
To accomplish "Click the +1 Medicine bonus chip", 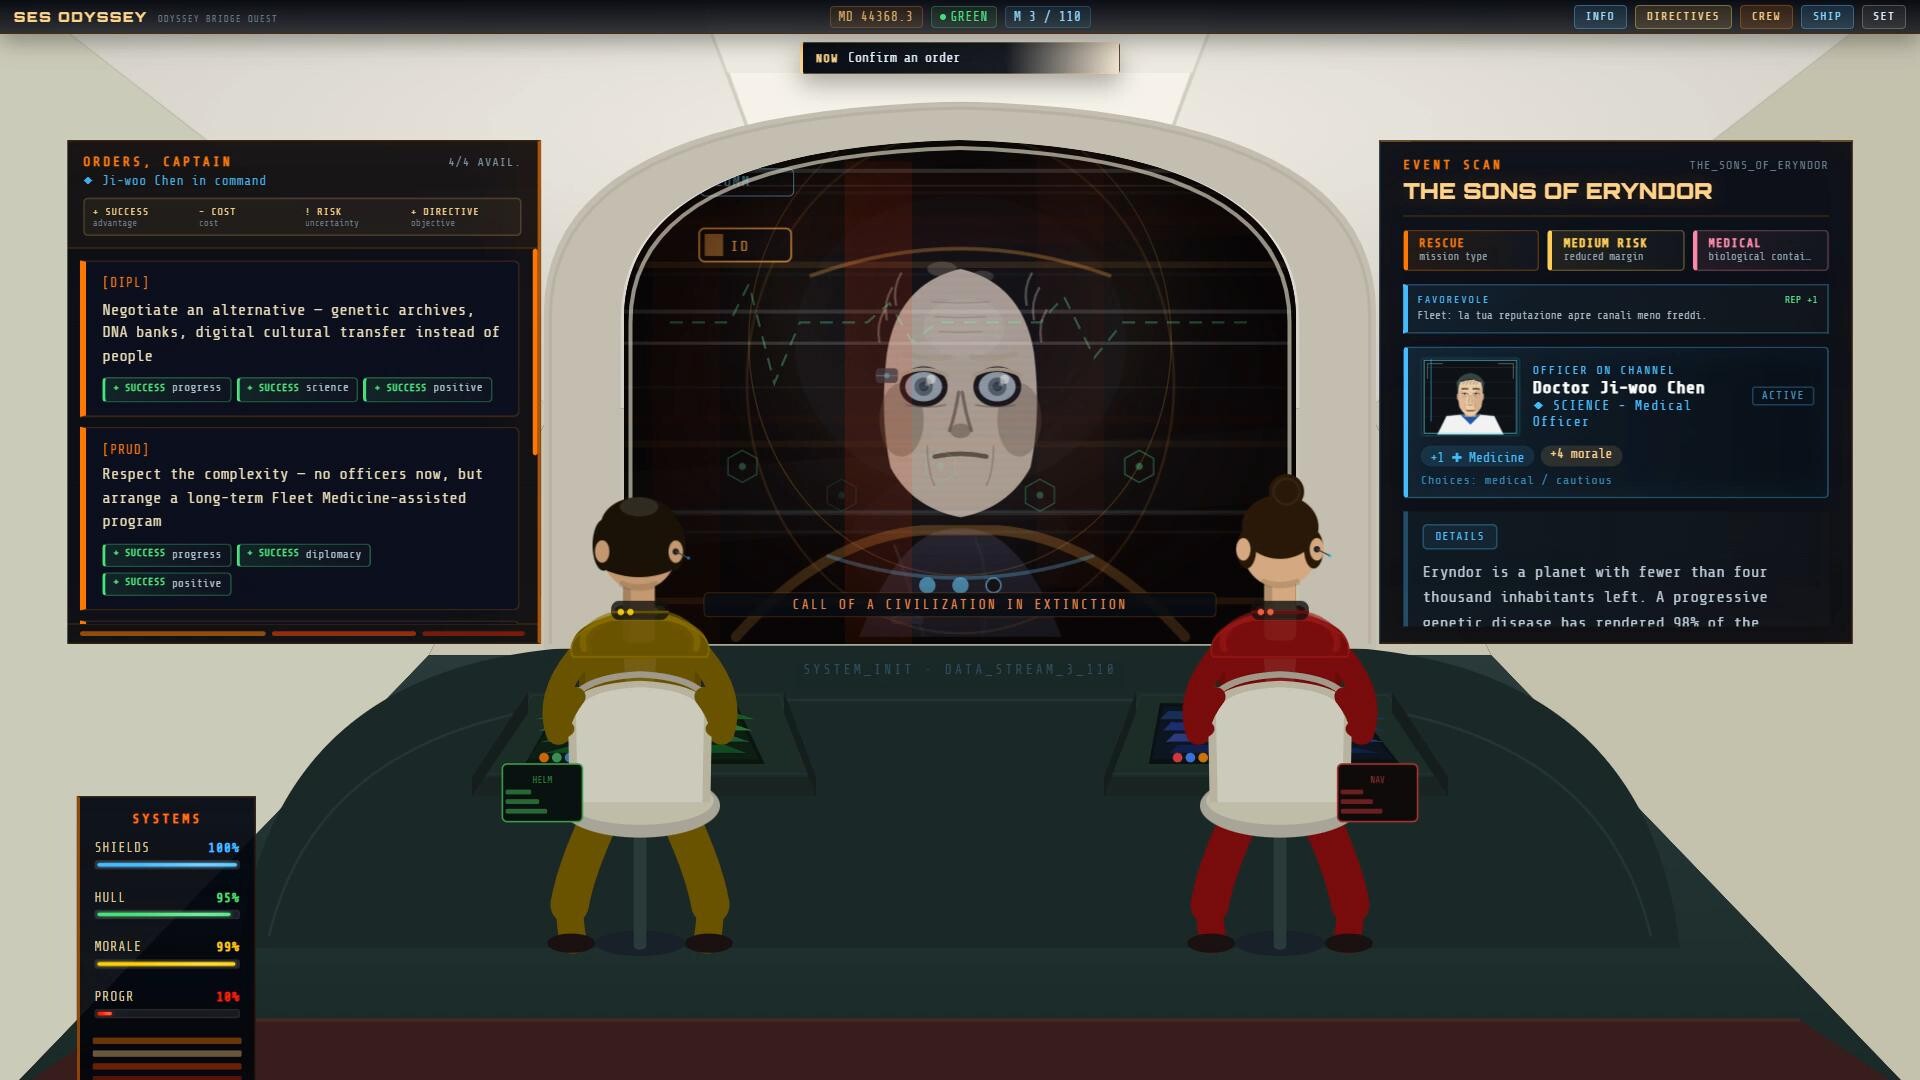I will [x=1477, y=457].
